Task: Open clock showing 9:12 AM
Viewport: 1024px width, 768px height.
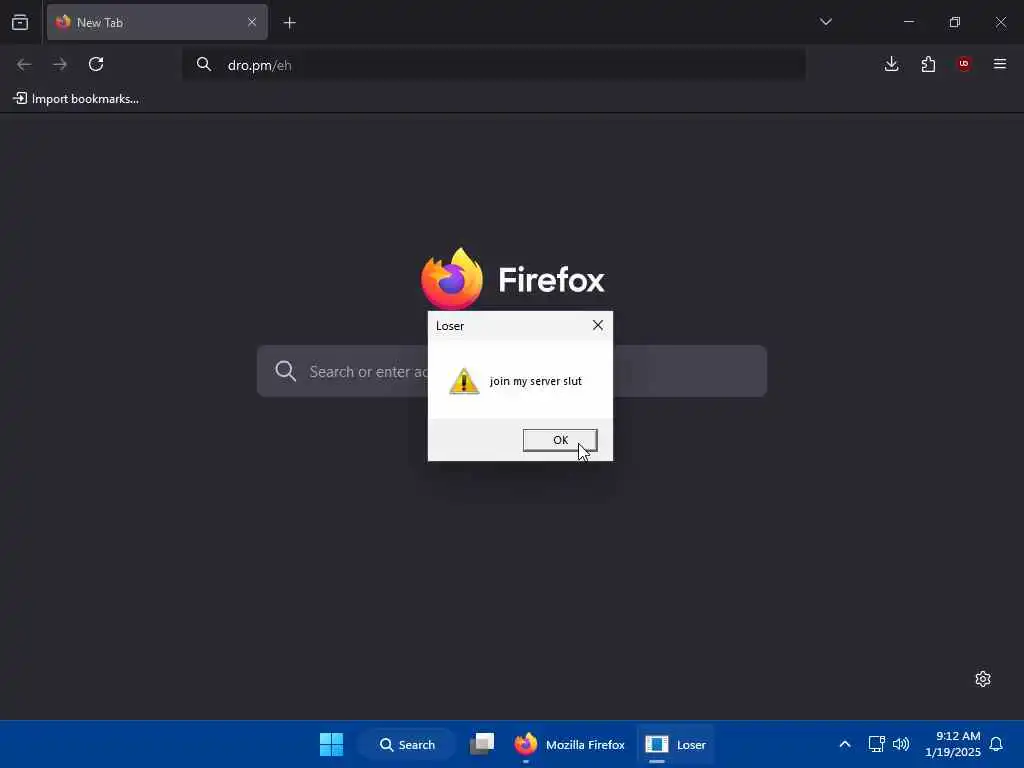Action: pos(953,744)
